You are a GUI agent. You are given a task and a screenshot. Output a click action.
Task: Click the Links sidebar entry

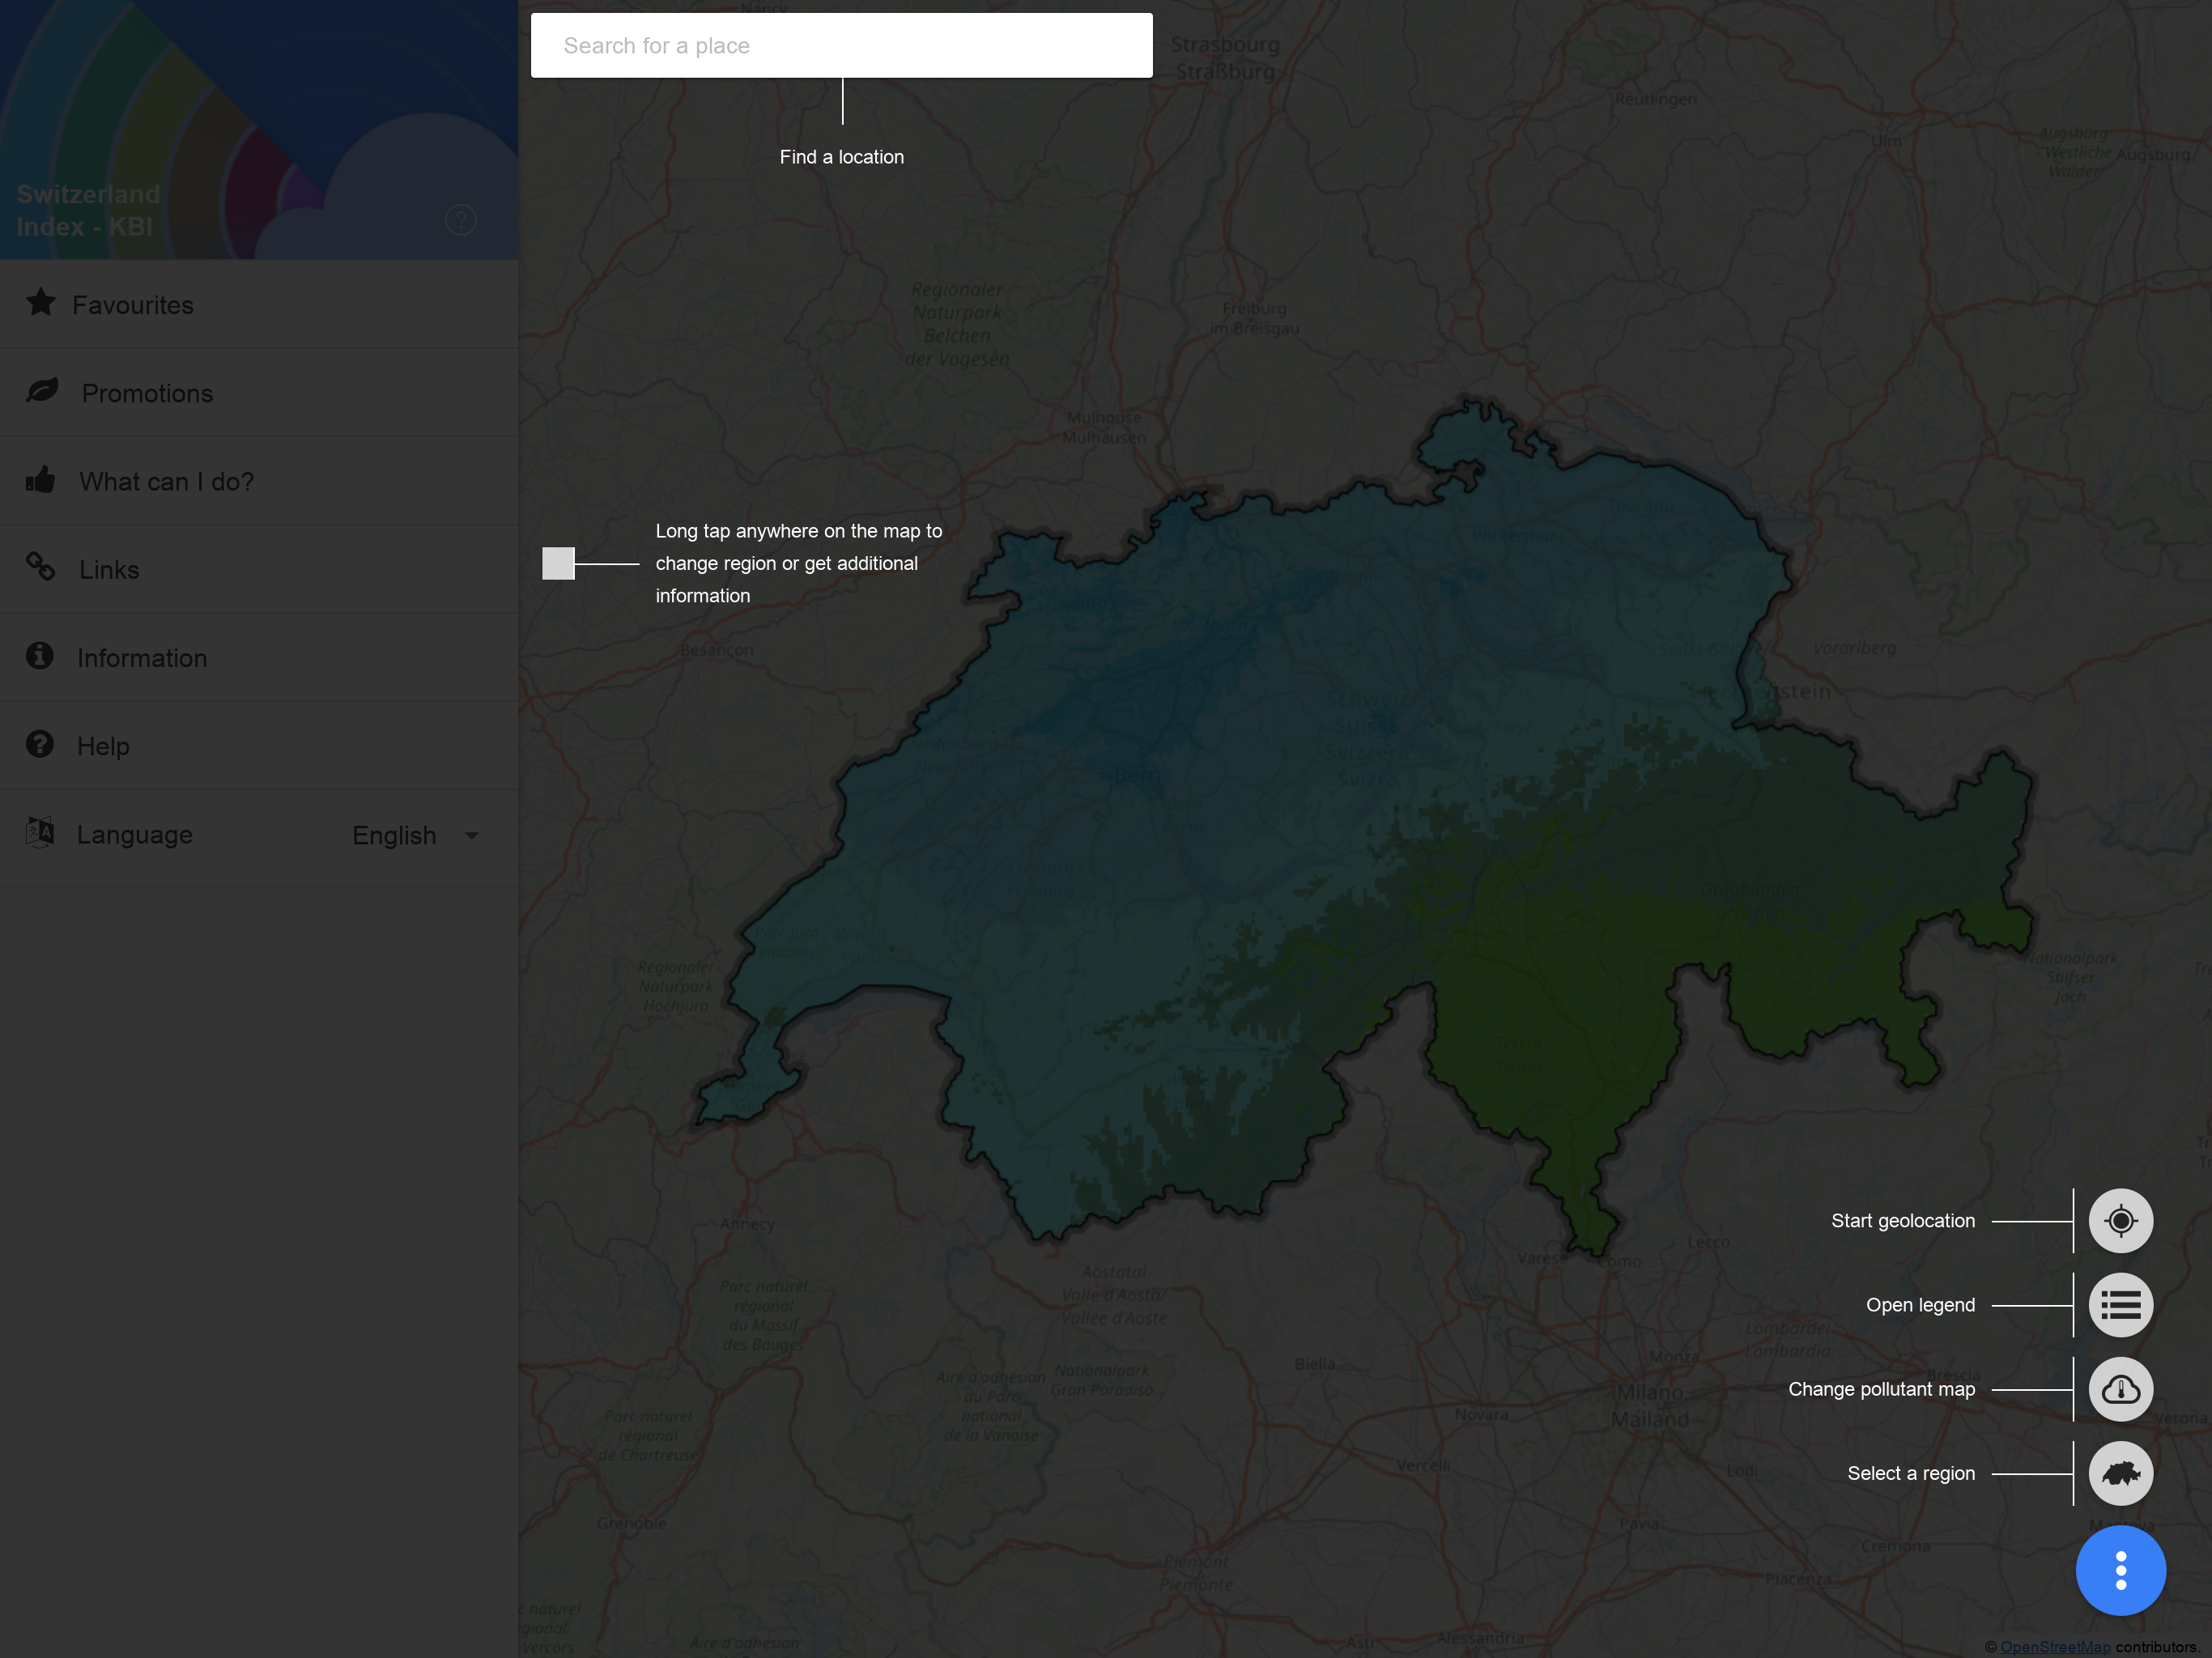(109, 570)
